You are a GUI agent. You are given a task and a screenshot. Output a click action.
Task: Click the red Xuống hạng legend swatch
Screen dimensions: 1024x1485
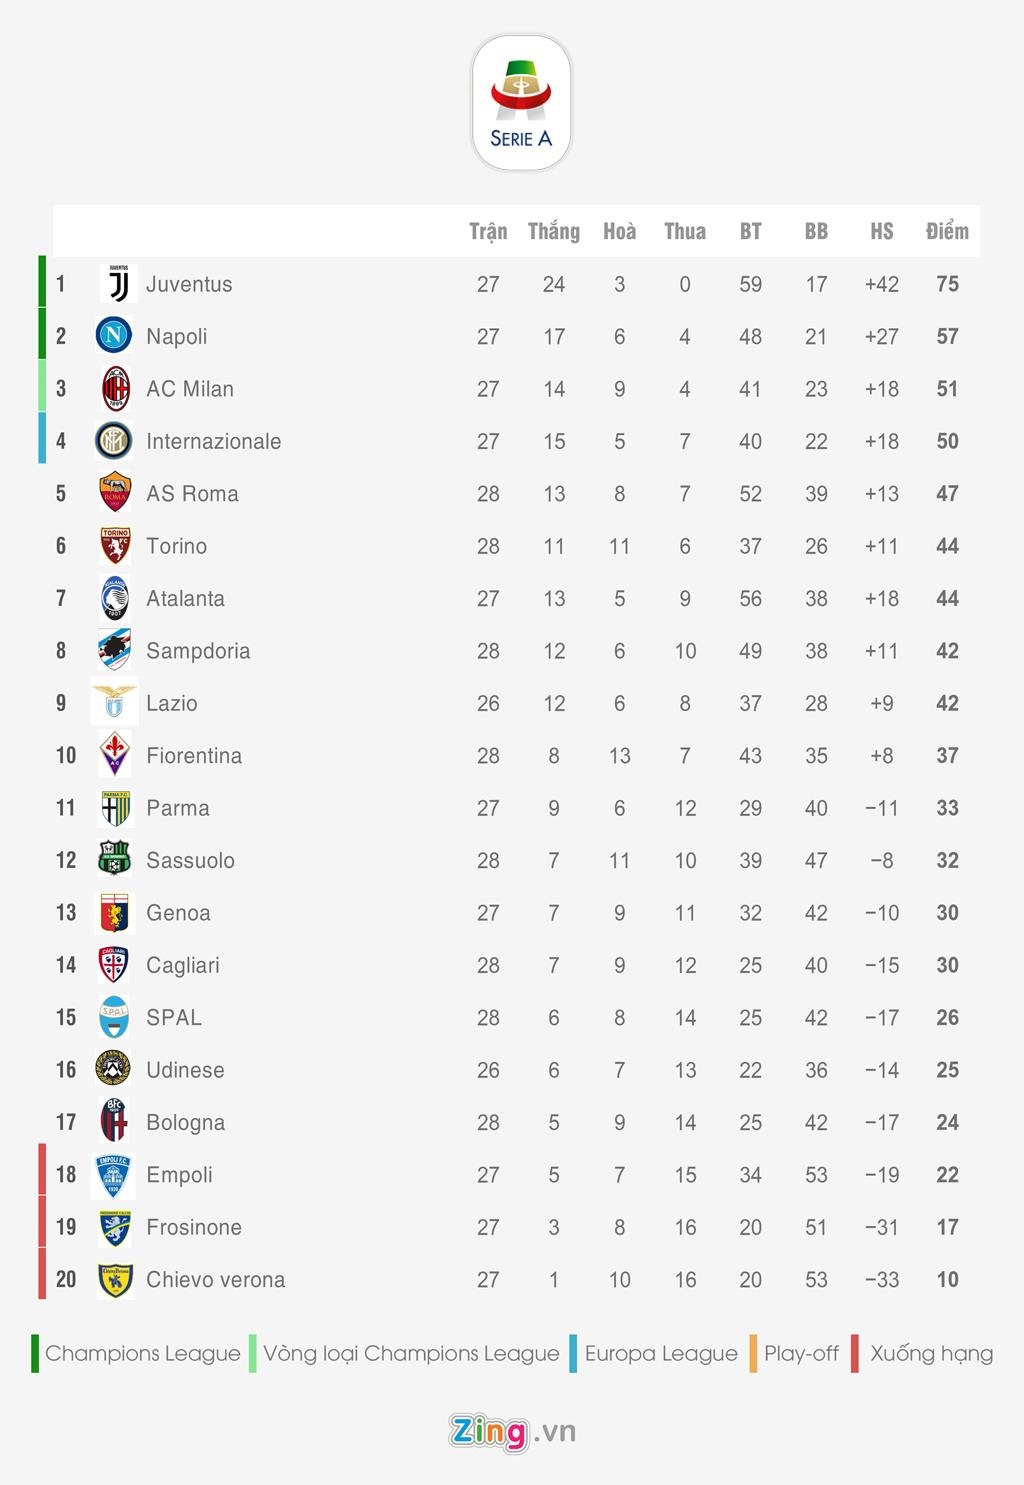(x=855, y=1353)
